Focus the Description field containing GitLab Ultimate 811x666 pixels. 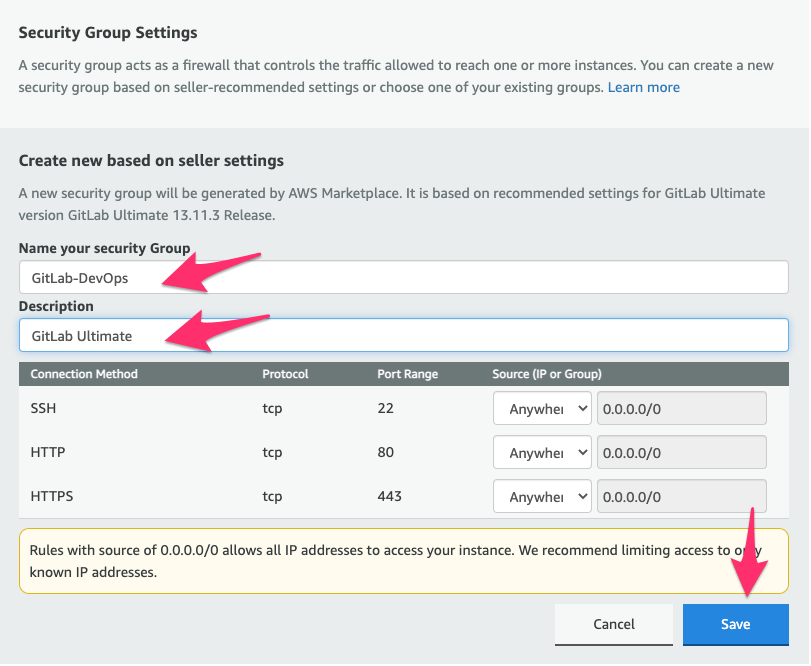pyautogui.click(x=403, y=335)
